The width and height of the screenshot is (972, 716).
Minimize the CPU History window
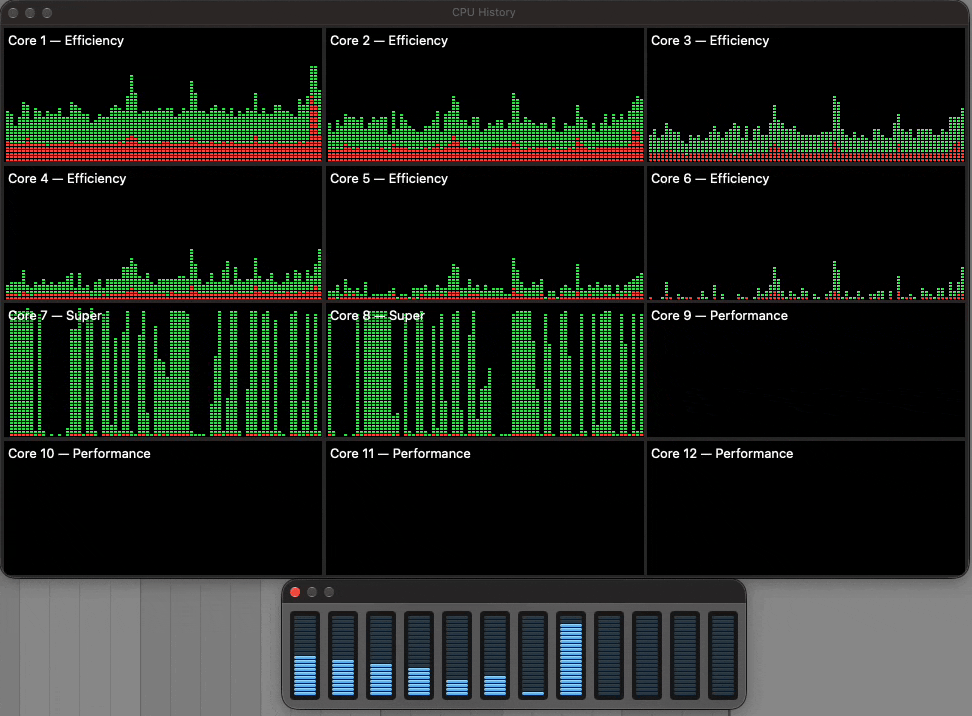coord(30,12)
